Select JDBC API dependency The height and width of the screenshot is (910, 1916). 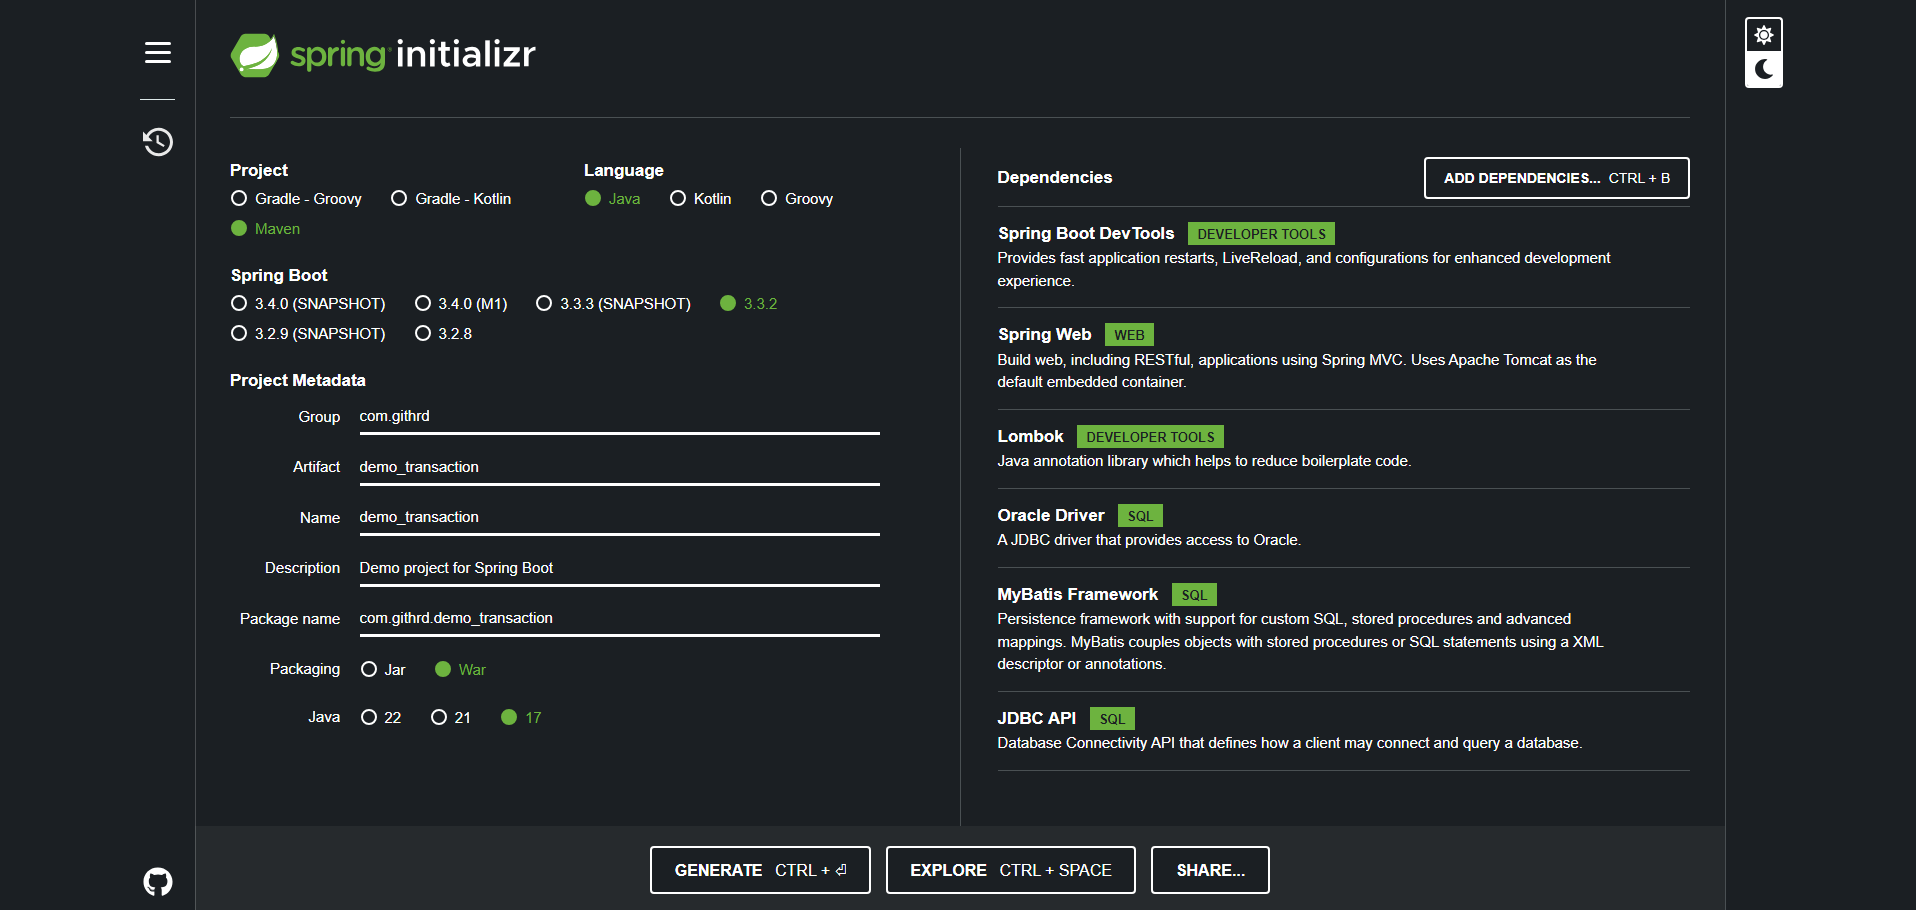(1343, 730)
